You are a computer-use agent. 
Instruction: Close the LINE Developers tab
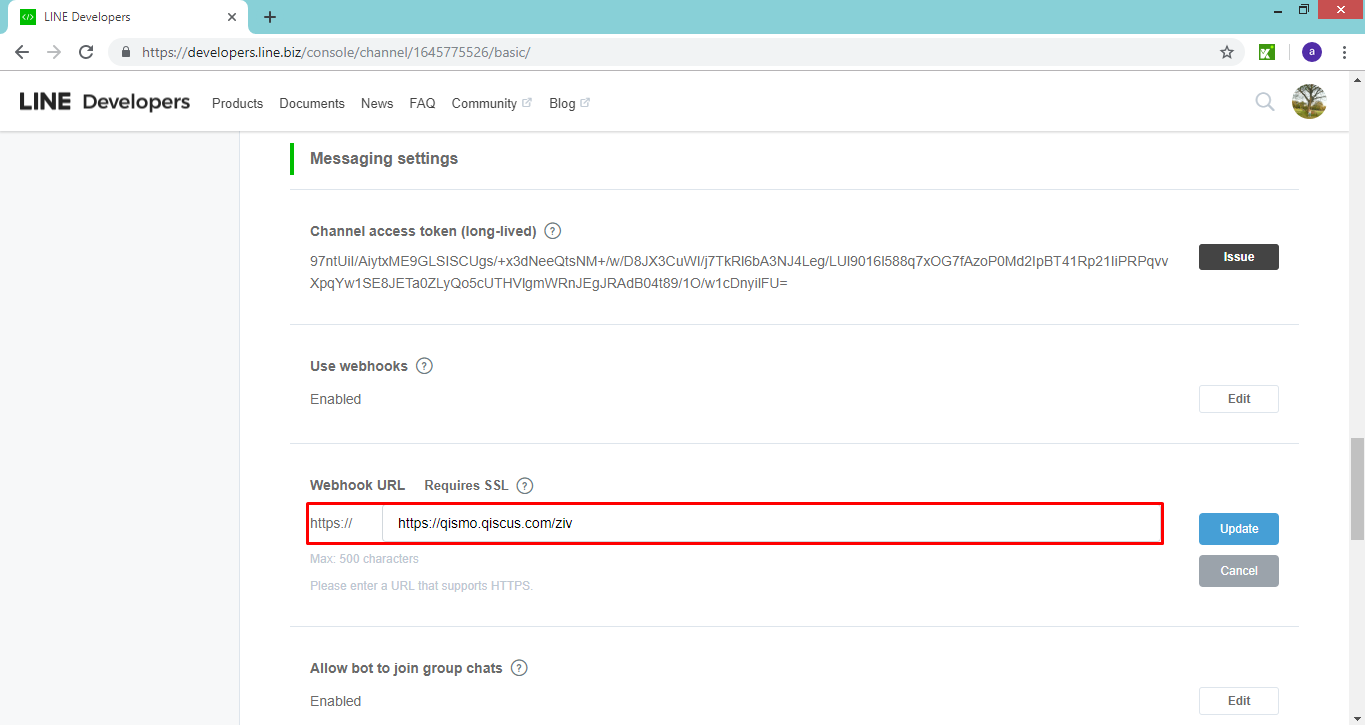click(232, 17)
